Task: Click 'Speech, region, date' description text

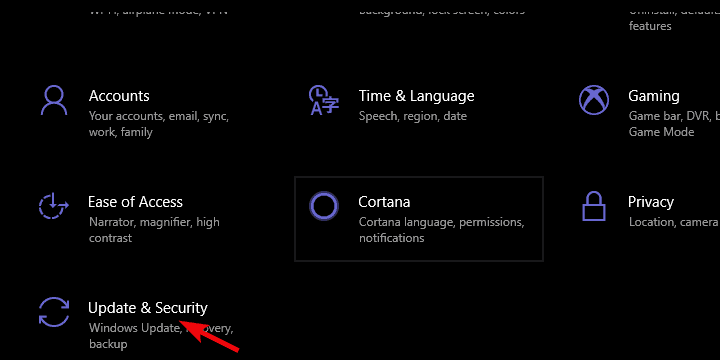Action: pos(413,116)
